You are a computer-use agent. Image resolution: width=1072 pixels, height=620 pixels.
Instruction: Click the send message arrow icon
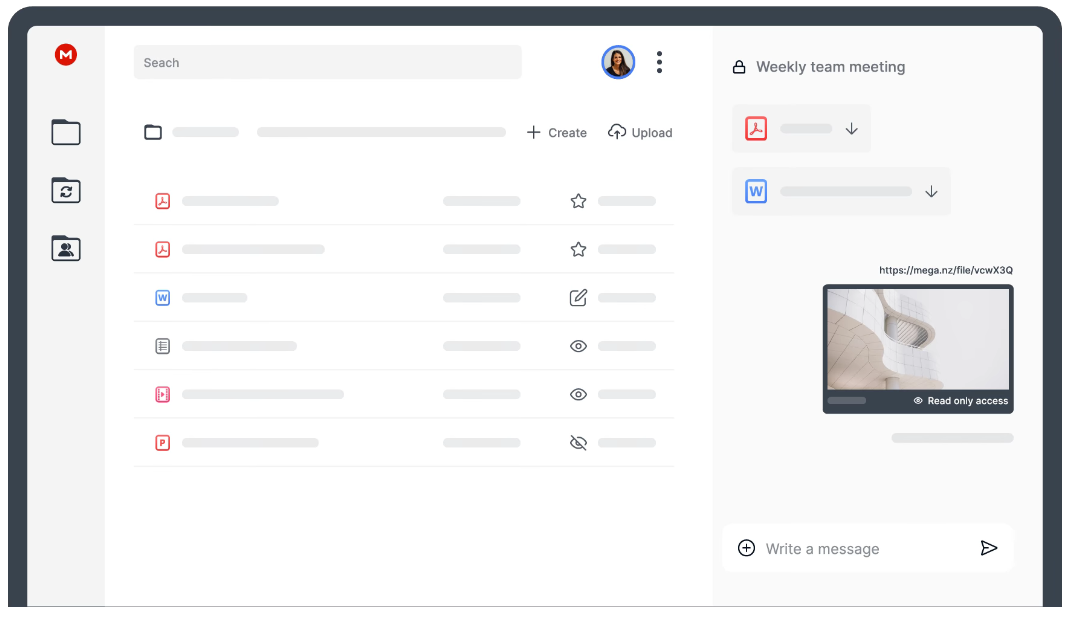point(988,548)
